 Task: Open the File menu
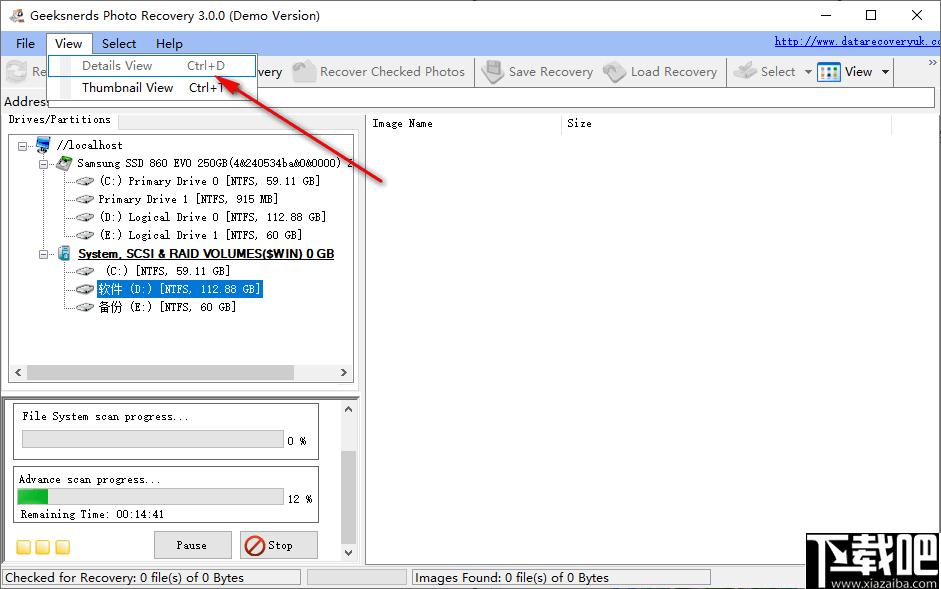coord(25,44)
